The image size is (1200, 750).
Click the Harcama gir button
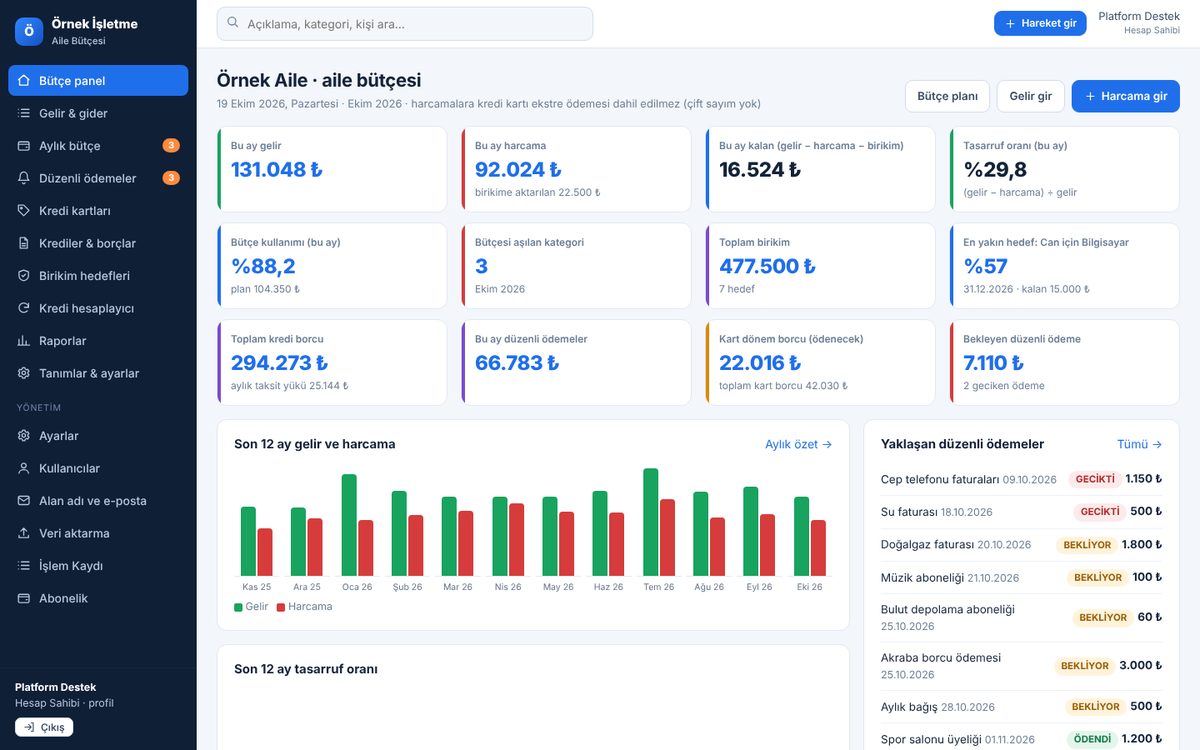[1126, 96]
